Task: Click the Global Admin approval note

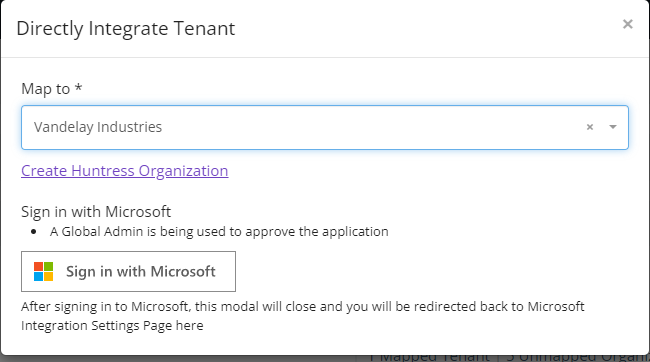Action: click(219, 231)
